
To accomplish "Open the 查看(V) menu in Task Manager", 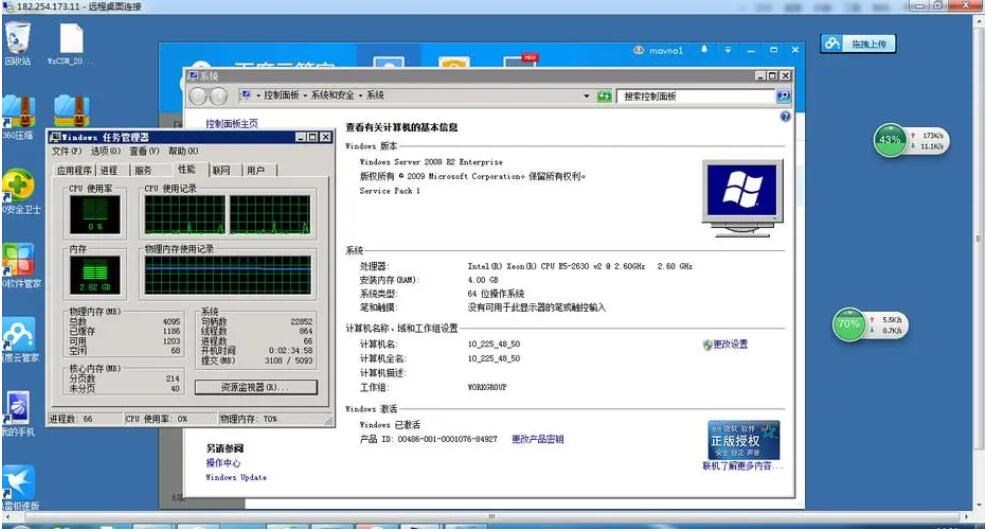I will pyautogui.click(x=144, y=151).
